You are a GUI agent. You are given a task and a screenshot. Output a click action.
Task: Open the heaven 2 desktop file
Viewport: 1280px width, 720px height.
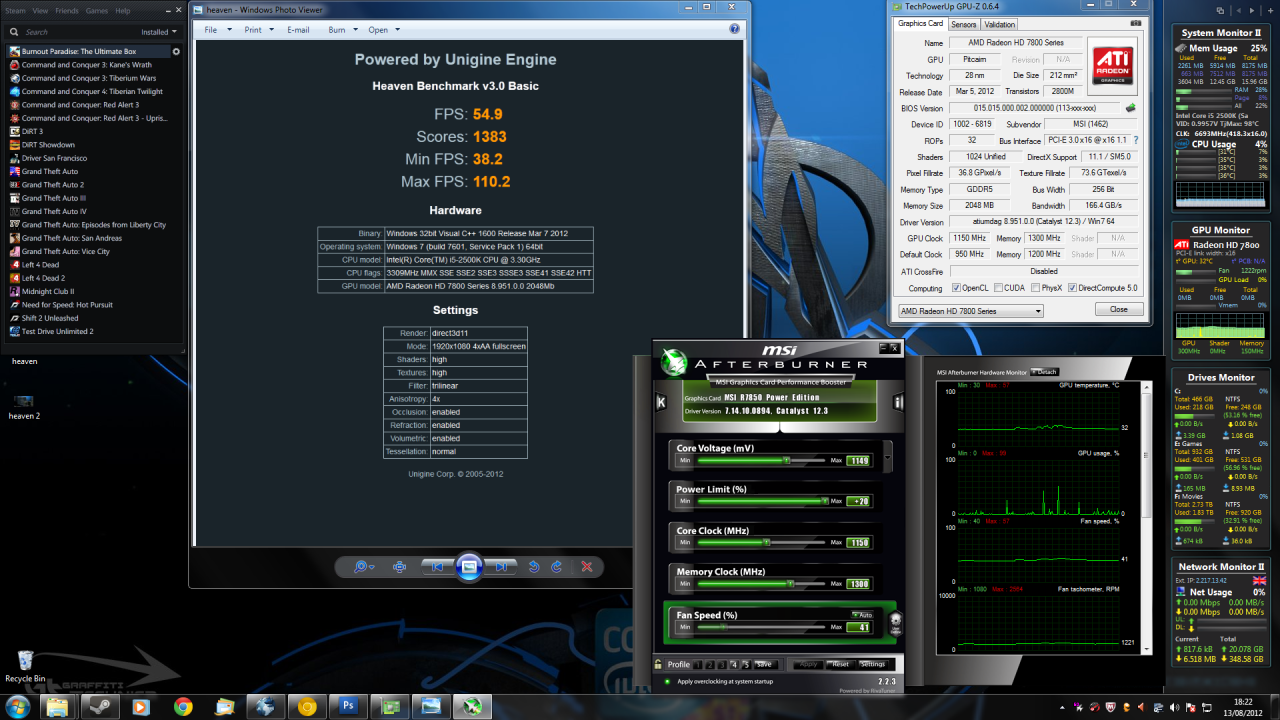click(x=24, y=407)
